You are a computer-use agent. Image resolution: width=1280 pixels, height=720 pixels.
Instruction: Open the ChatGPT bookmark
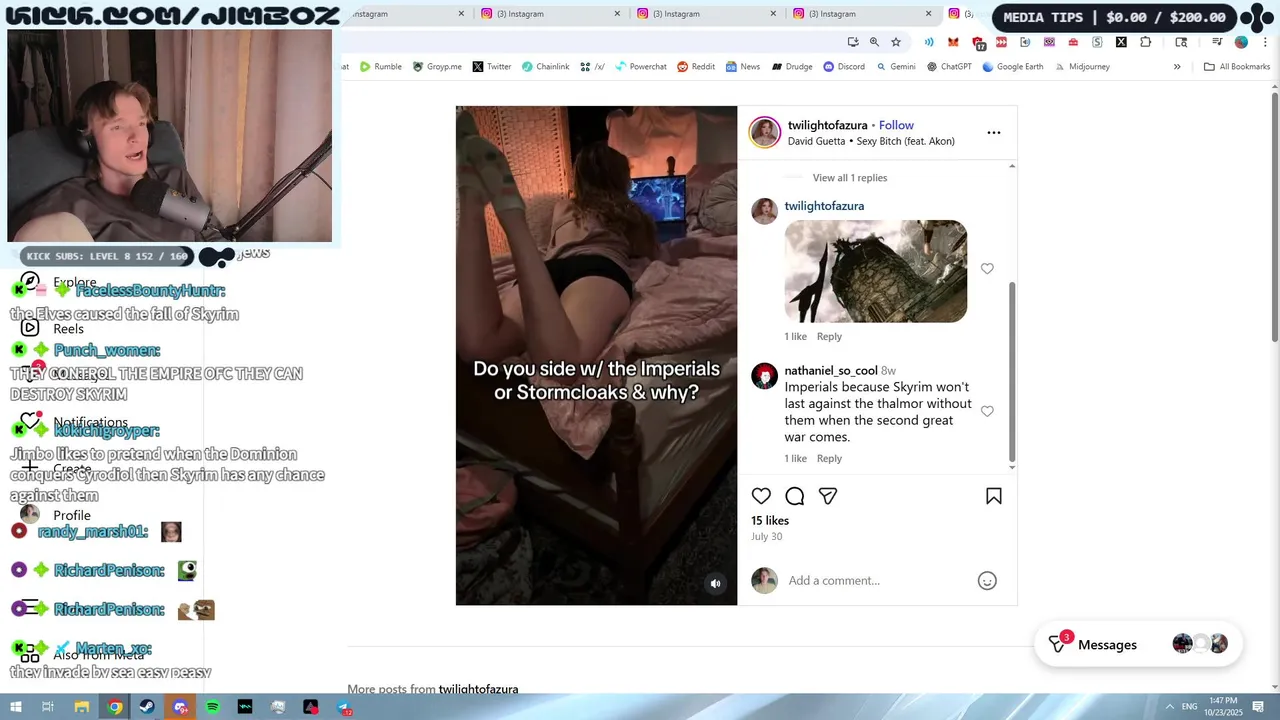pyautogui.click(x=949, y=67)
